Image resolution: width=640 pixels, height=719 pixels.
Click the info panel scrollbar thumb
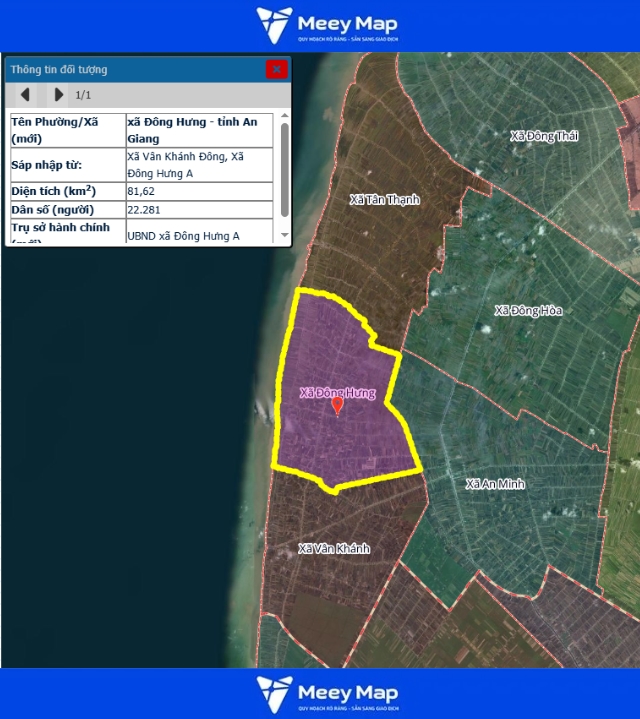(x=284, y=170)
